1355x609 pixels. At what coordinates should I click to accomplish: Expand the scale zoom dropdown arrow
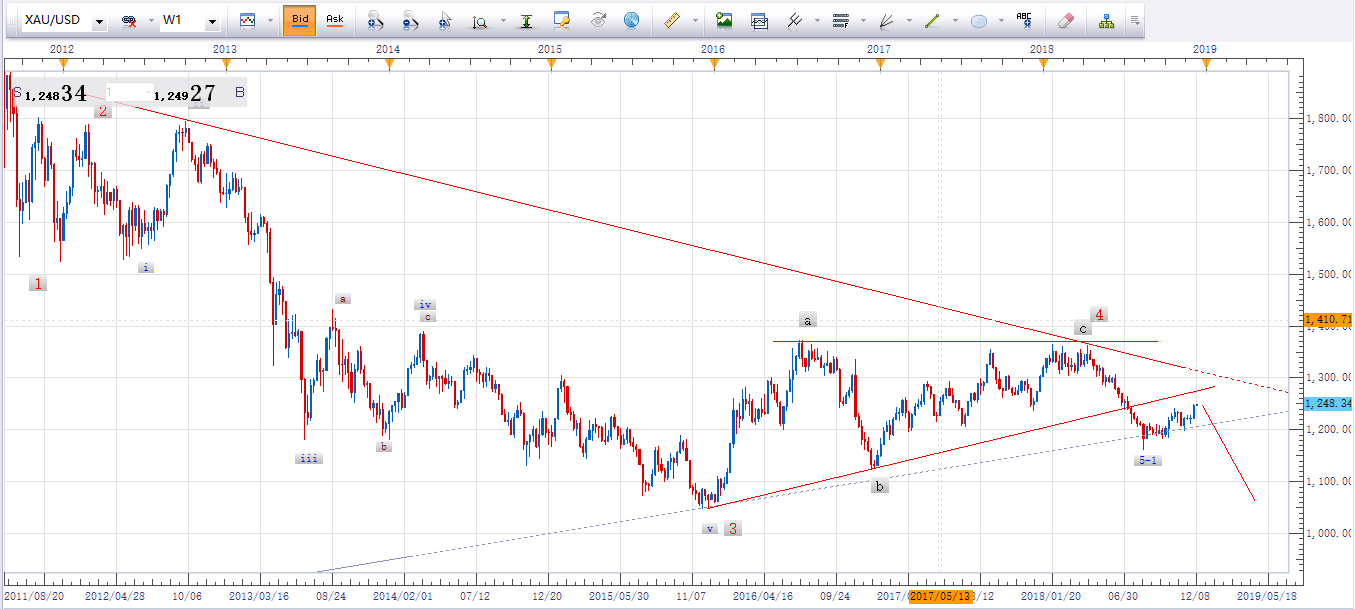(504, 21)
